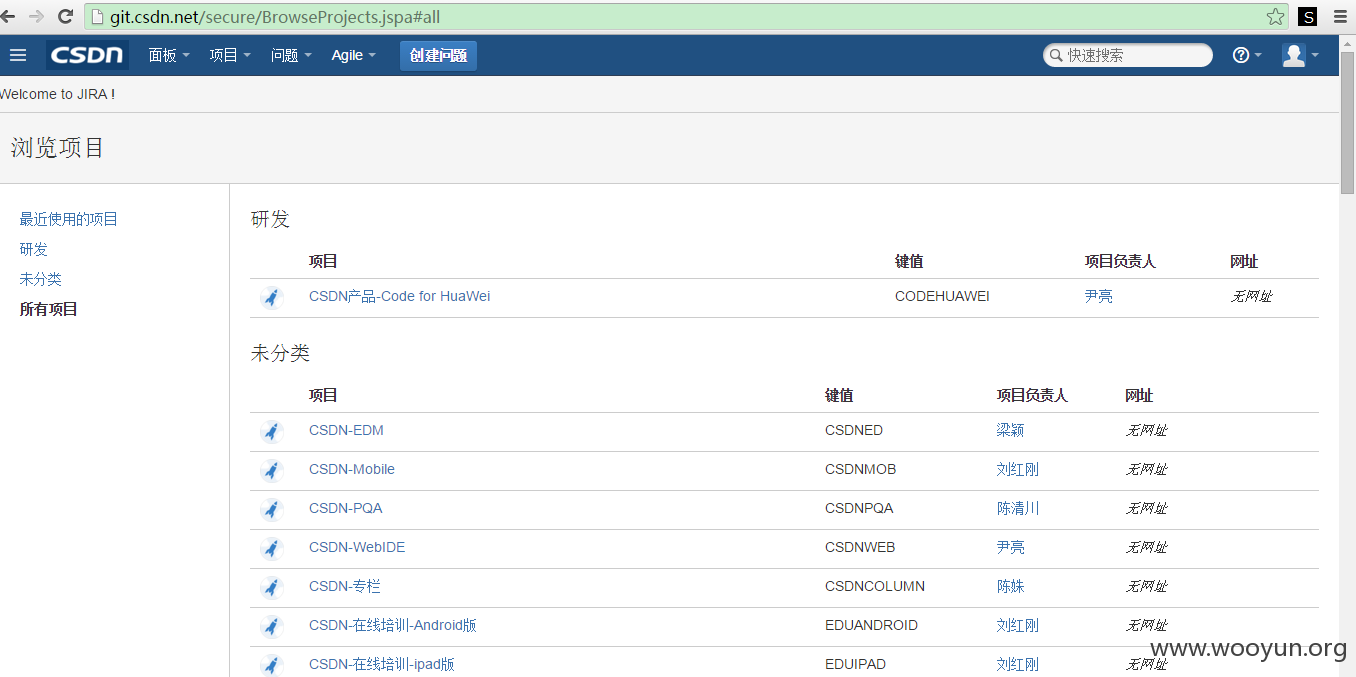Select 最近使用的项目 in the sidebar
Screen dimensions: 1356x677
pos(69,219)
